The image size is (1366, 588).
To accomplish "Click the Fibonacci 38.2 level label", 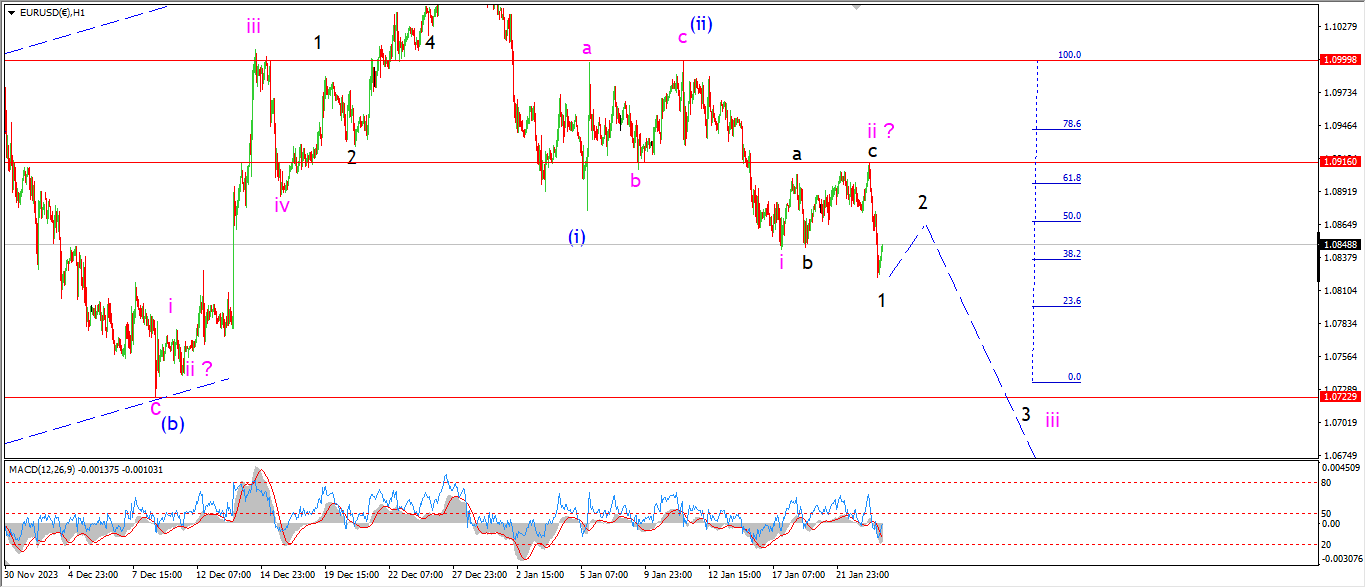I will click(x=1073, y=254).
